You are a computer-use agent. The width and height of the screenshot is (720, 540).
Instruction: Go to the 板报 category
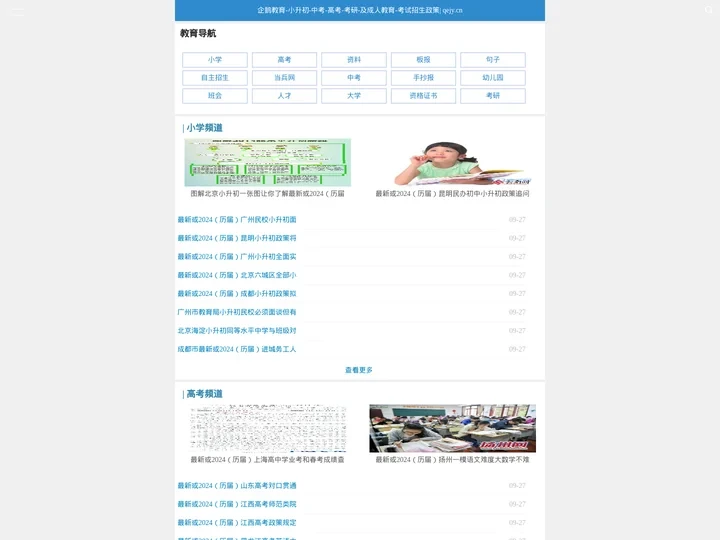click(423, 60)
